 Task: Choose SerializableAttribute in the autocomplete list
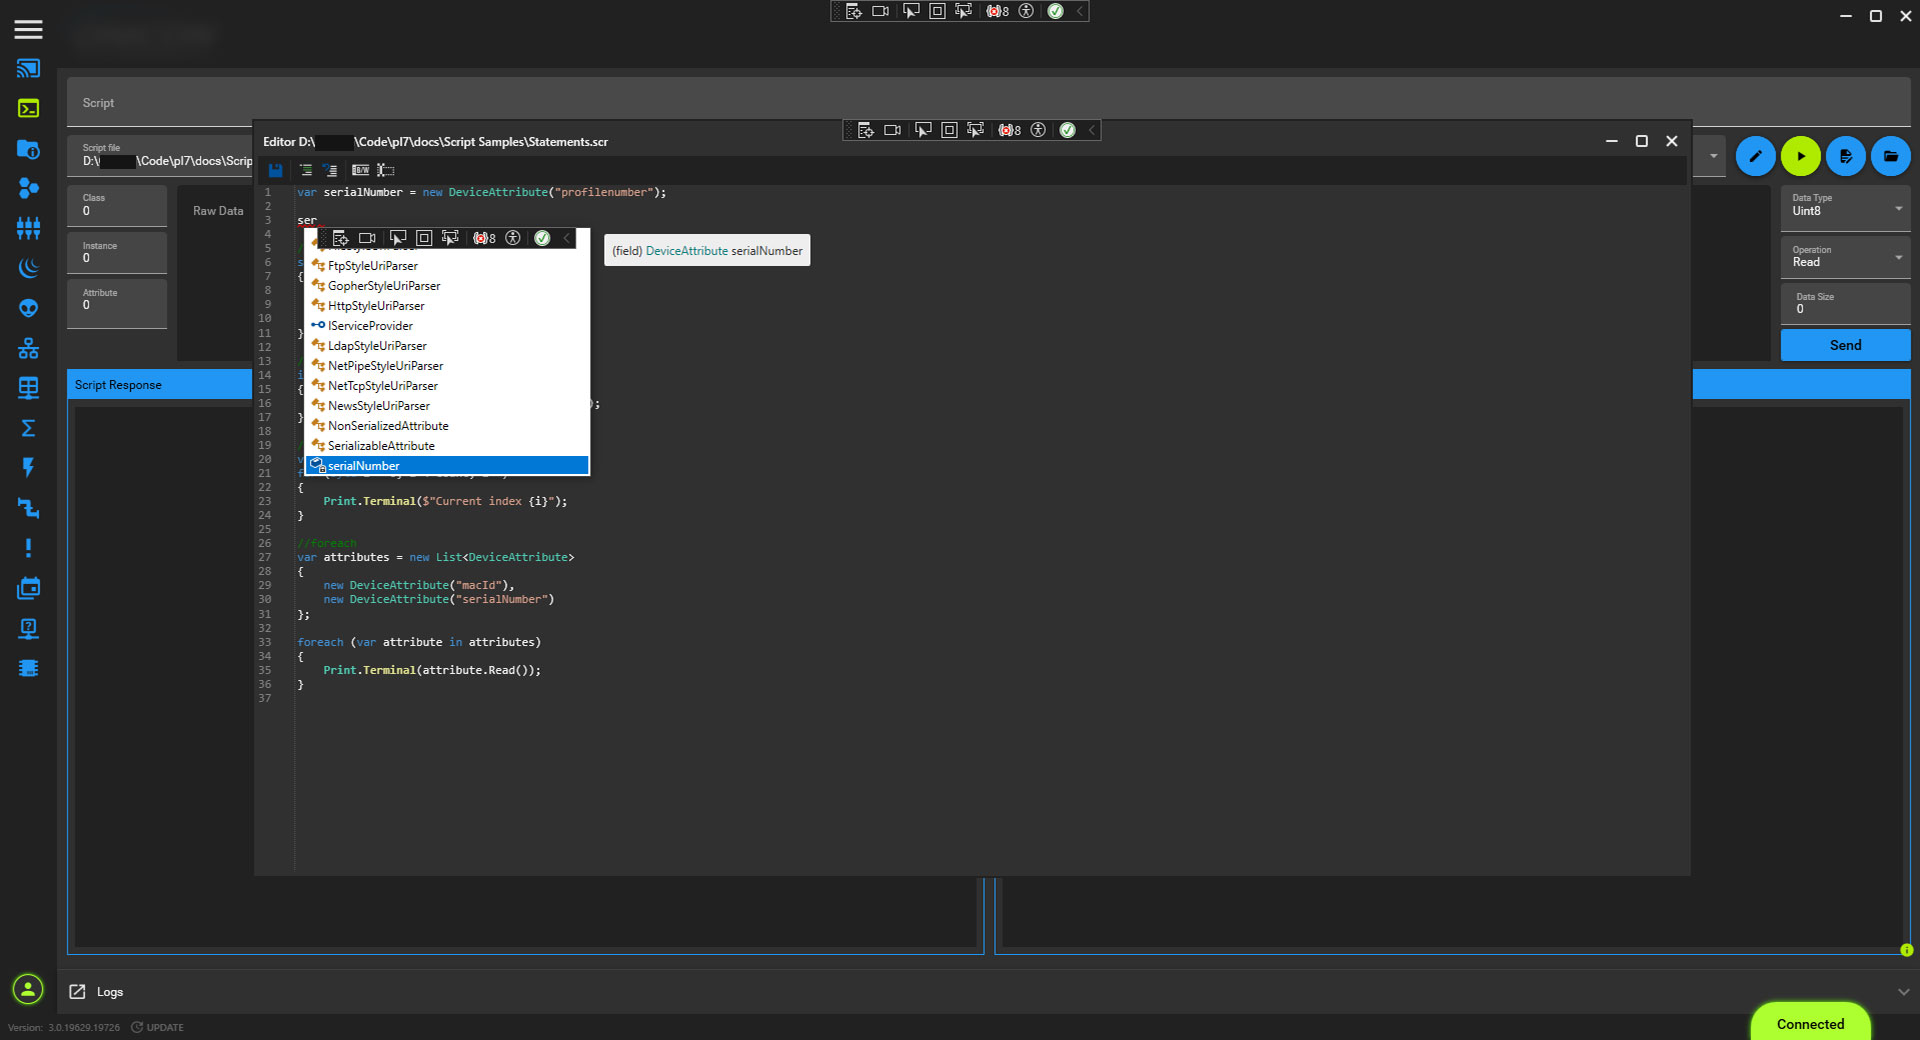381,446
